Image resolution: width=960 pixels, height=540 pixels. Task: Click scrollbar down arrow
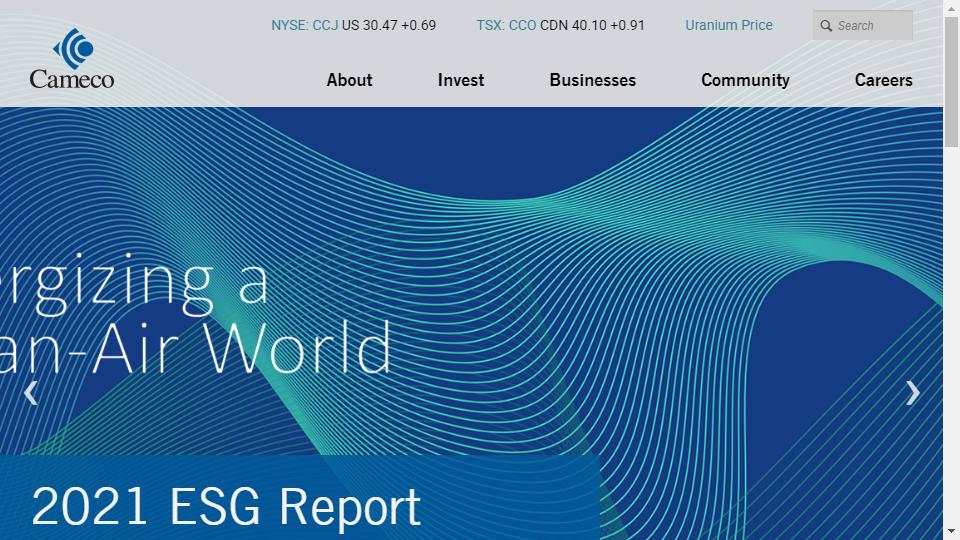coord(951,533)
